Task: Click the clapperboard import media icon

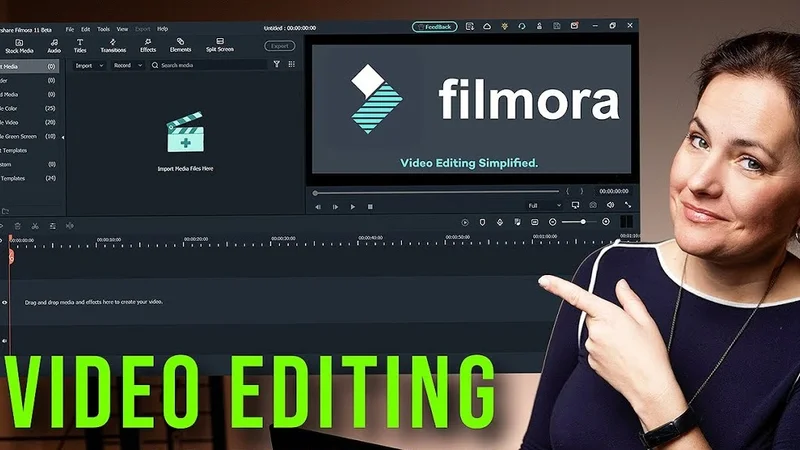Action: click(x=185, y=132)
